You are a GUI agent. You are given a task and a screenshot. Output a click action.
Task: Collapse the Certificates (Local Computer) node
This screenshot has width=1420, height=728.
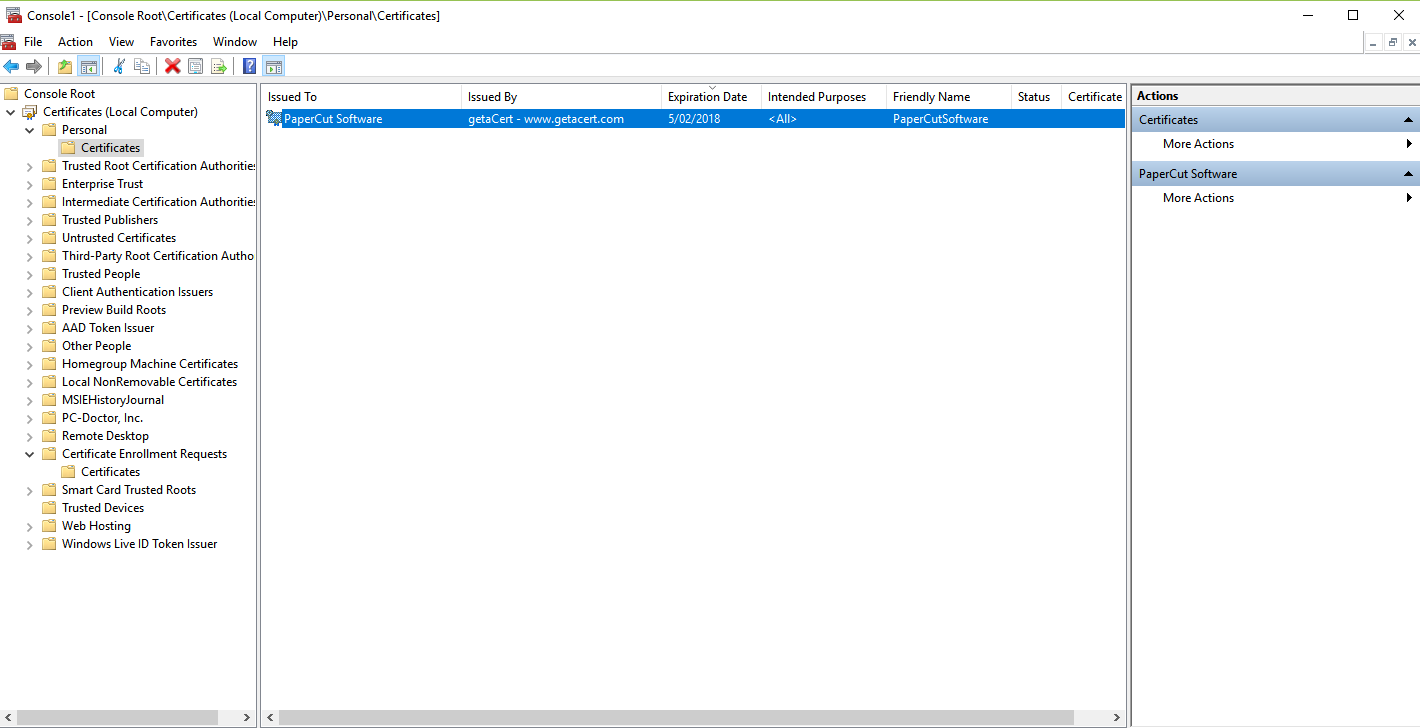[x=11, y=112]
